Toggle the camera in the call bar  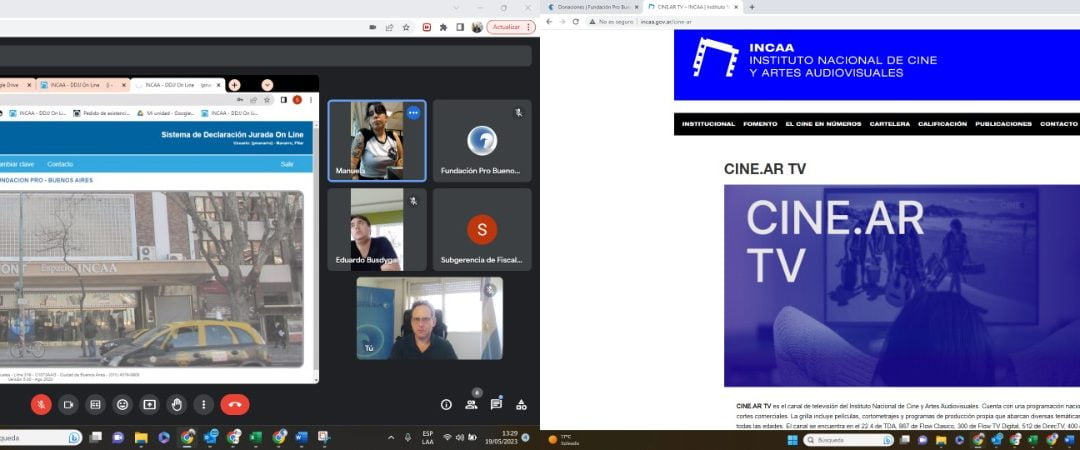click(68, 404)
